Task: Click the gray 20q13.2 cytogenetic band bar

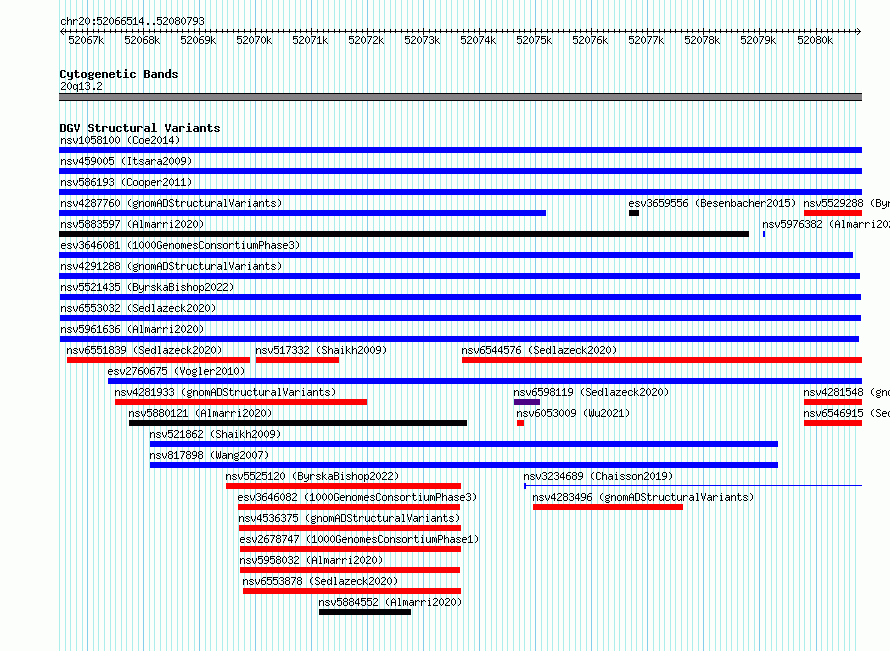Action: pos(460,97)
